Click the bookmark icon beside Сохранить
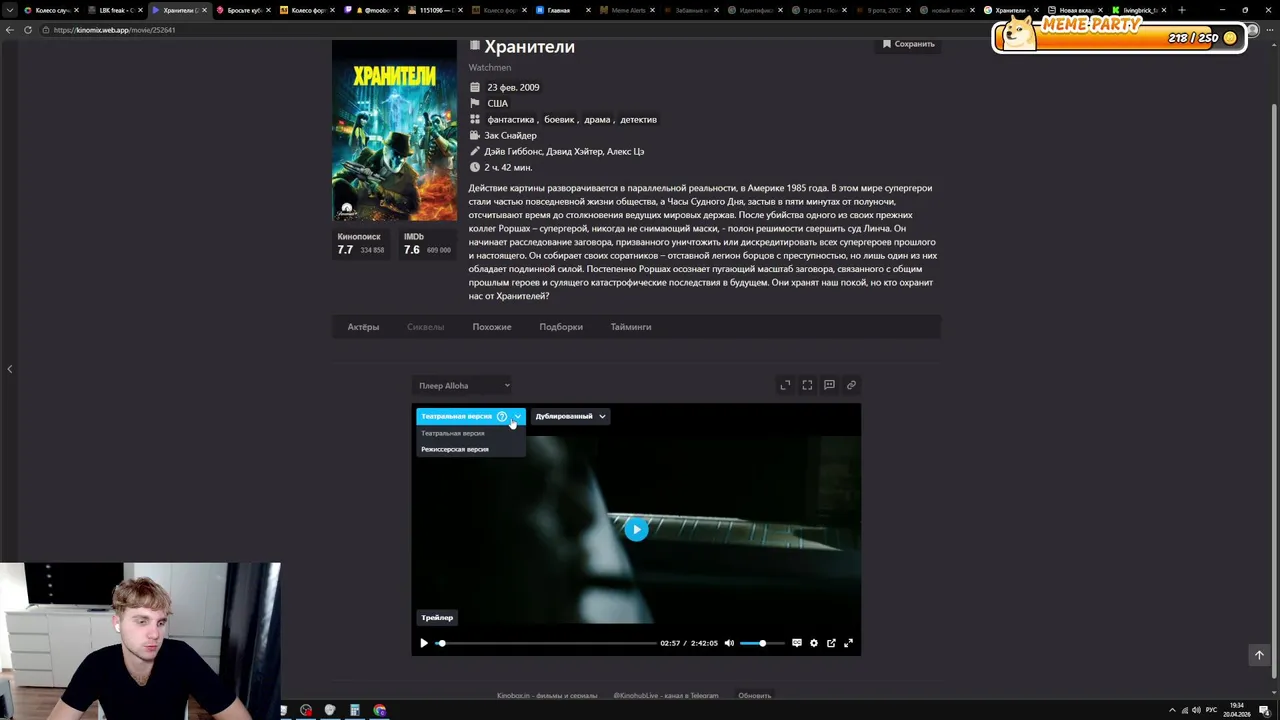The width and height of the screenshot is (1280, 720). point(886,44)
